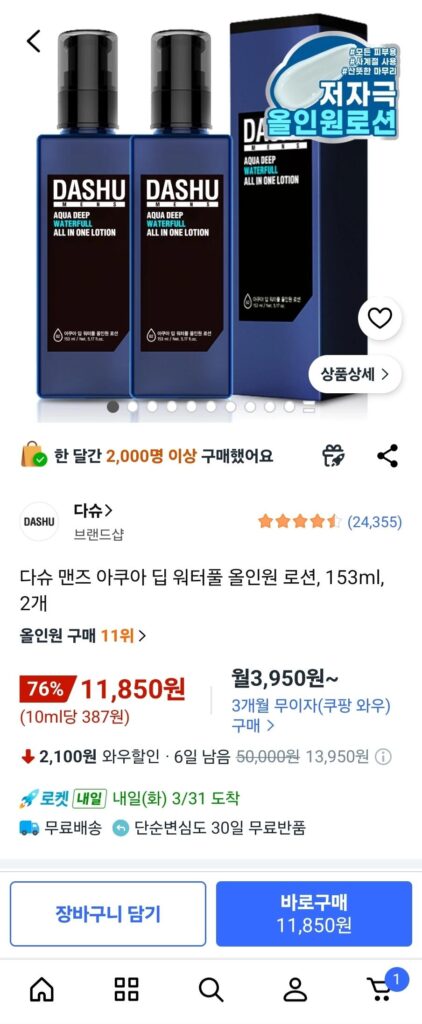Tap the gift icon

[334, 456]
